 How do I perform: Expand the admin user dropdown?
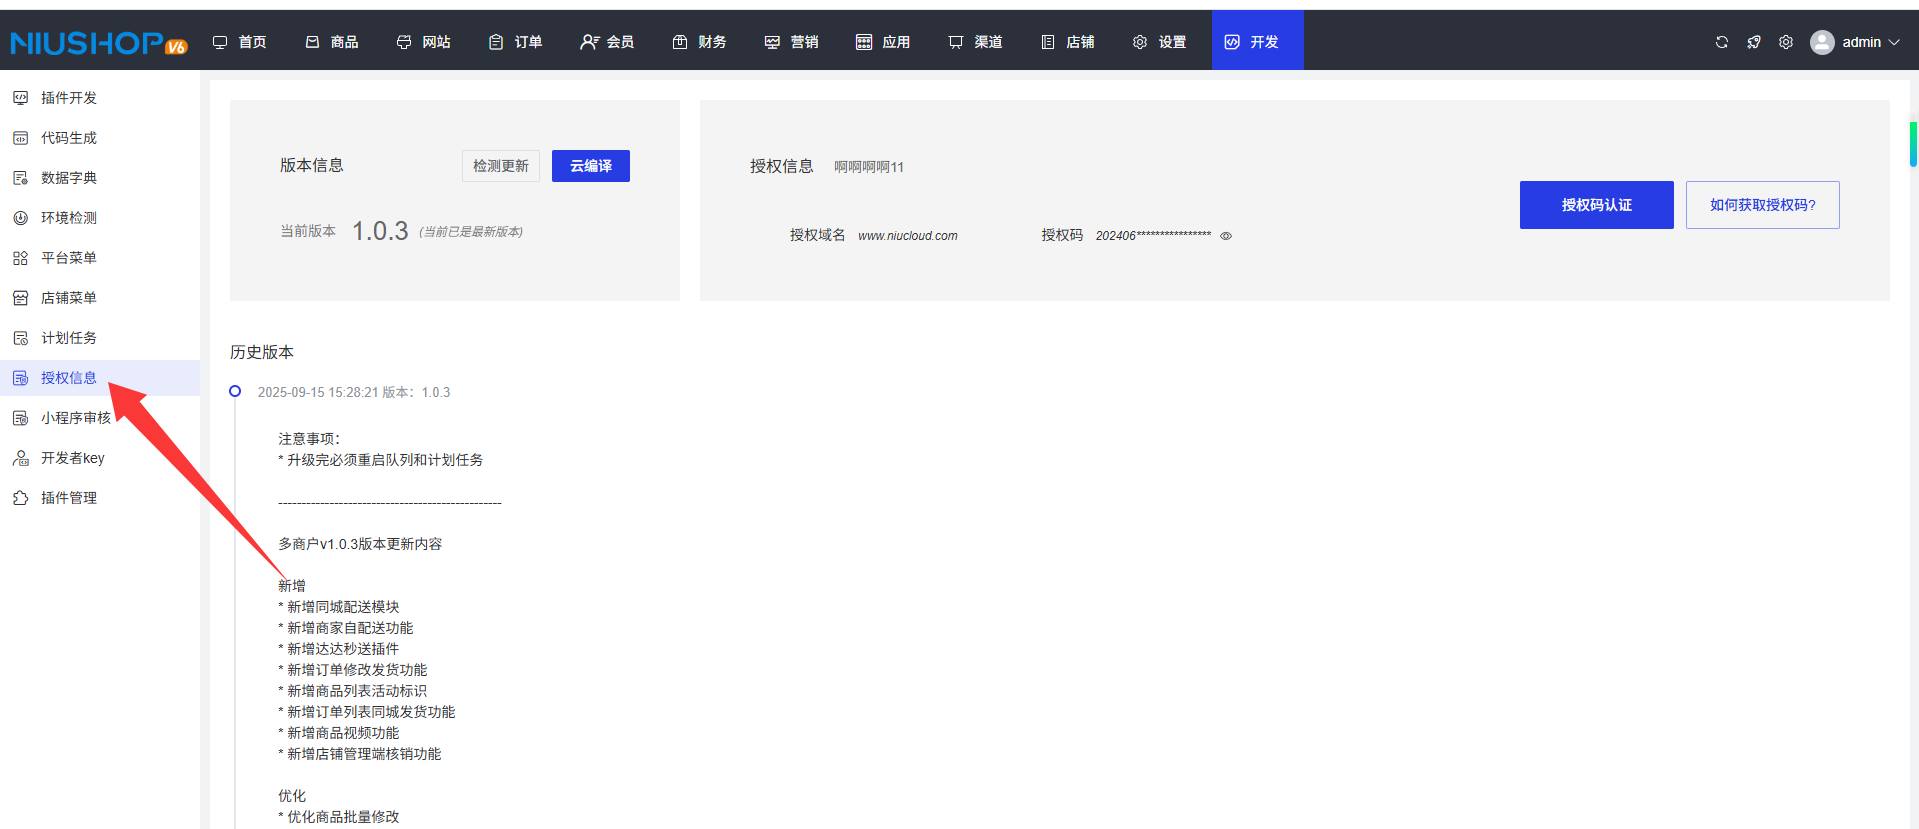[1855, 42]
